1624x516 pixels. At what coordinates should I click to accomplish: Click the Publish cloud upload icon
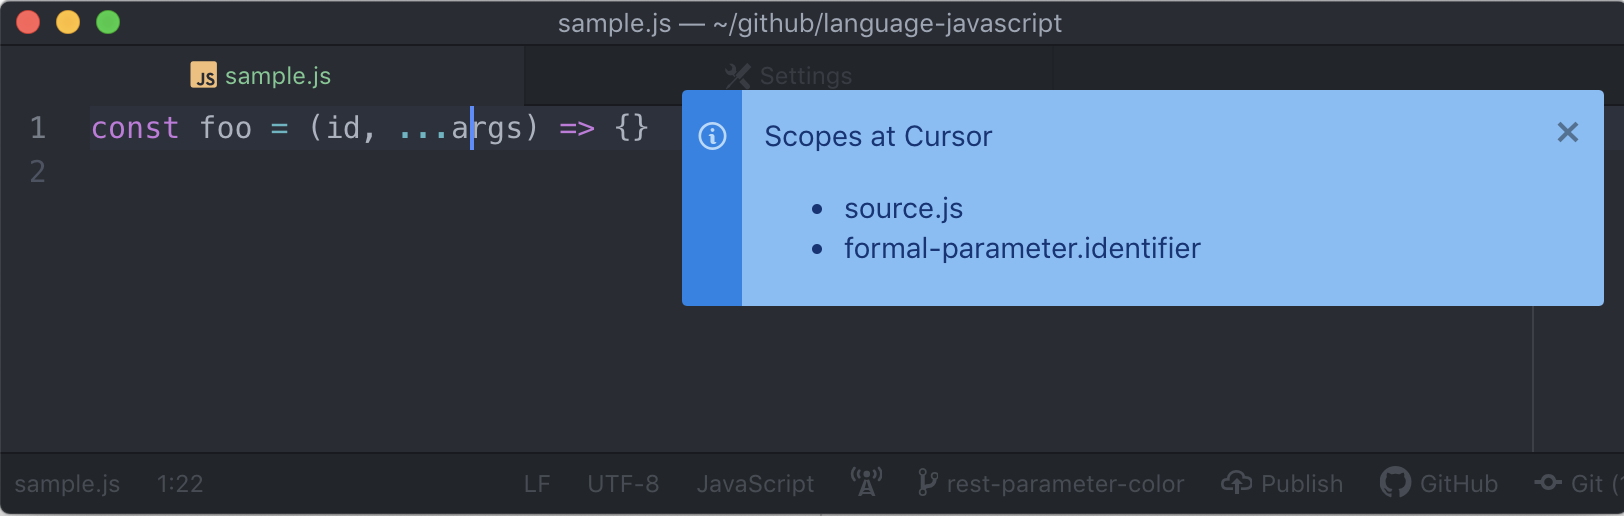1237,483
